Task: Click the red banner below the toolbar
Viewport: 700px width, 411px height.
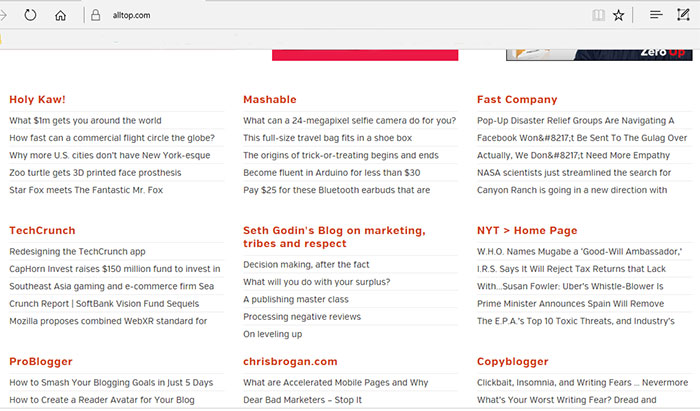Action: [365, 55]
